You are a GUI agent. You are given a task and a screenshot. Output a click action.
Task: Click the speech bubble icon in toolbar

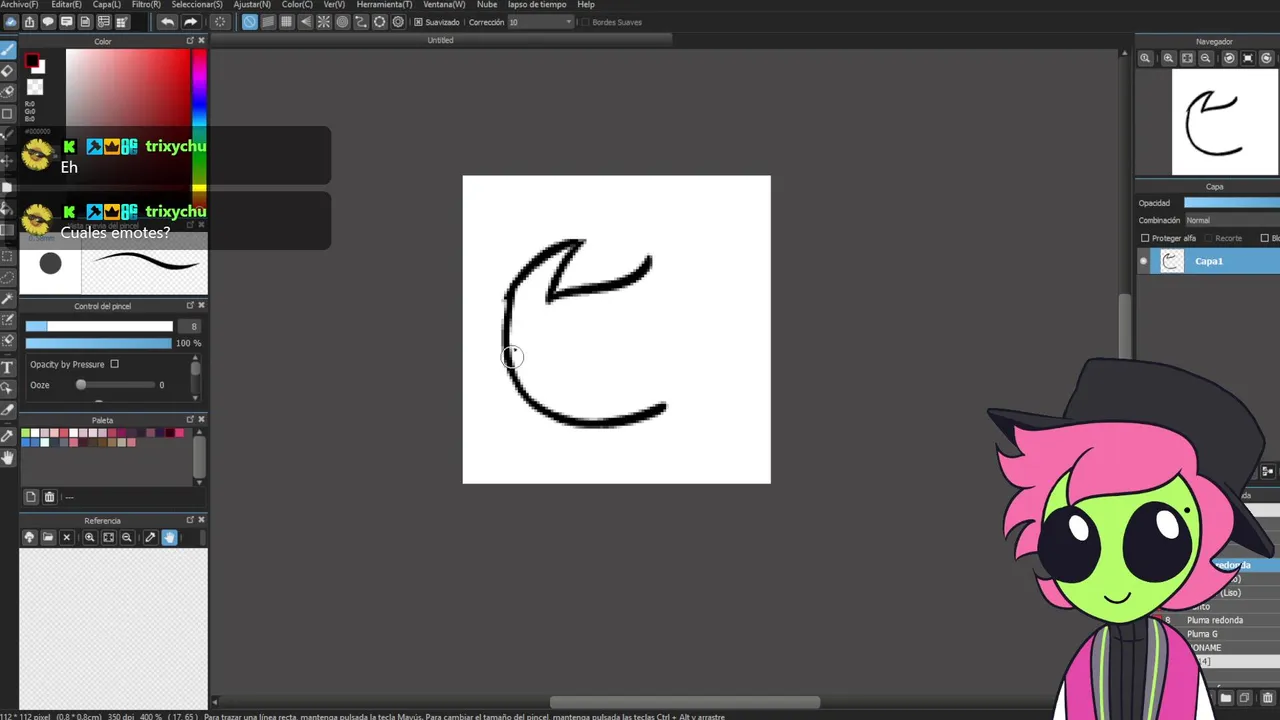click(48, 22)
